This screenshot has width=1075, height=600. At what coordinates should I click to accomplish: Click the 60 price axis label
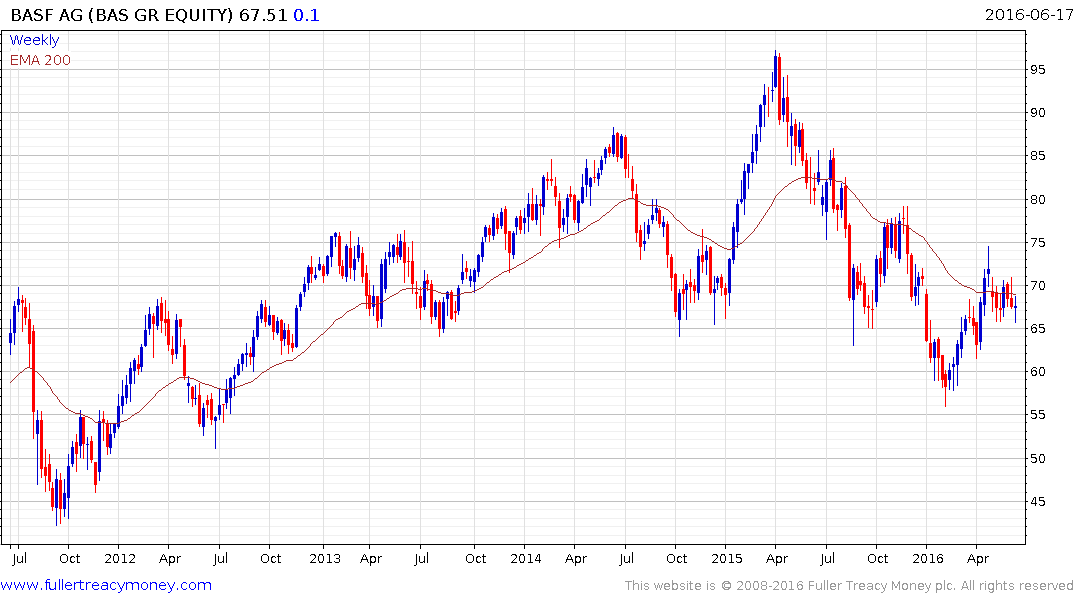1038,372
